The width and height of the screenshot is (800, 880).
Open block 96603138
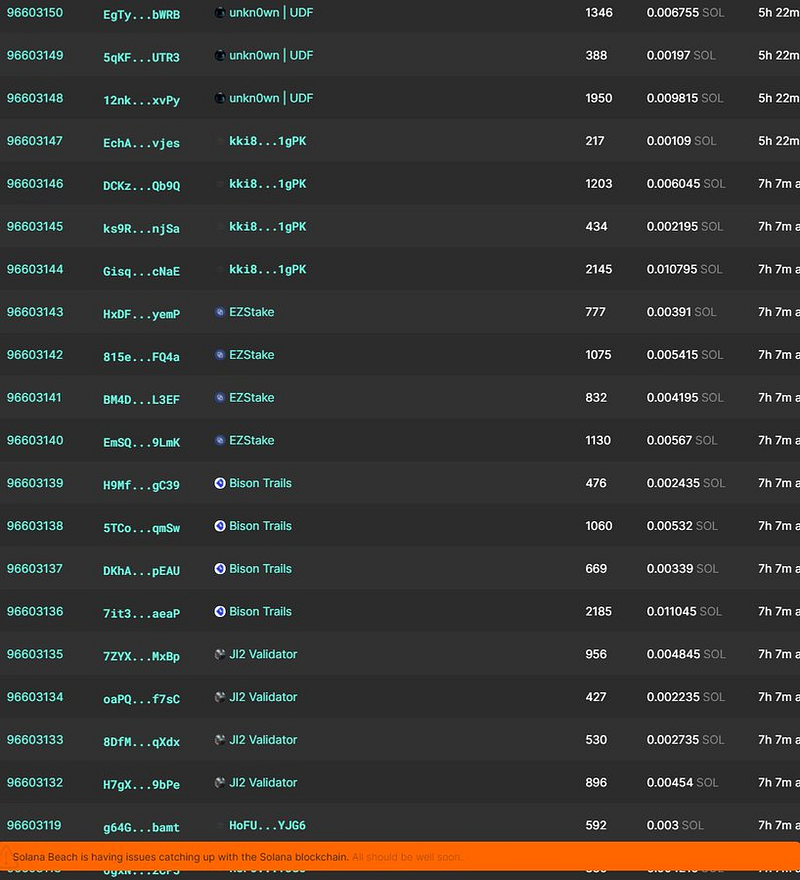tap(35, 526)
